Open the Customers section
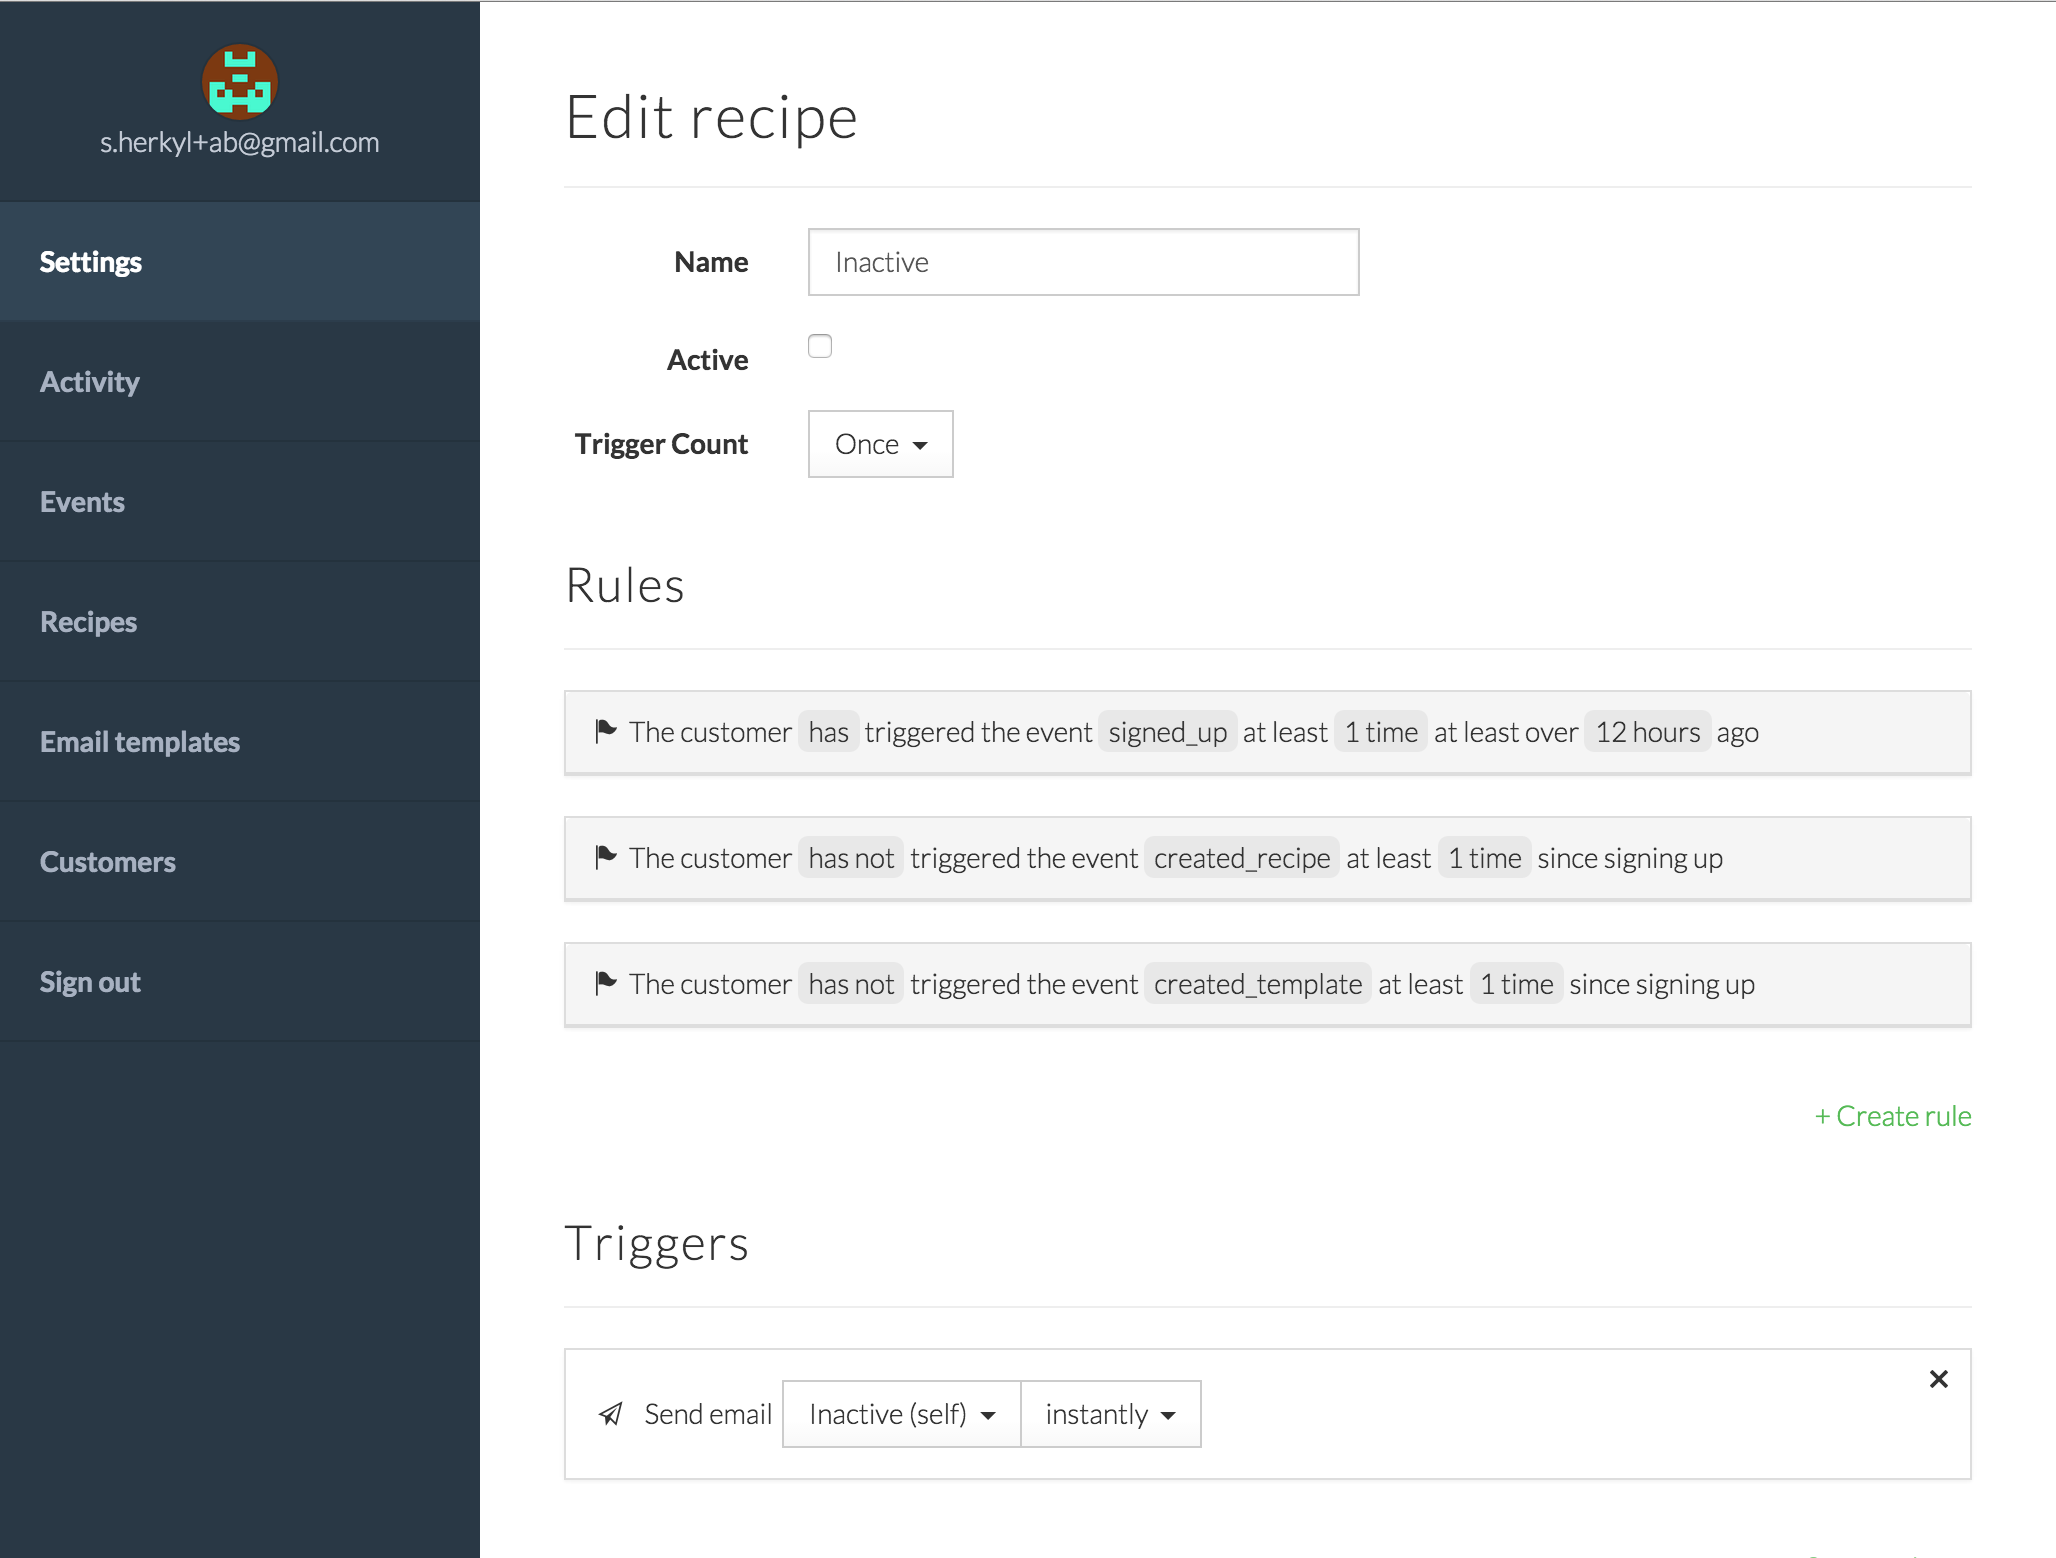This screenshot has height=1558, width=2056. (x=108, y=862)
